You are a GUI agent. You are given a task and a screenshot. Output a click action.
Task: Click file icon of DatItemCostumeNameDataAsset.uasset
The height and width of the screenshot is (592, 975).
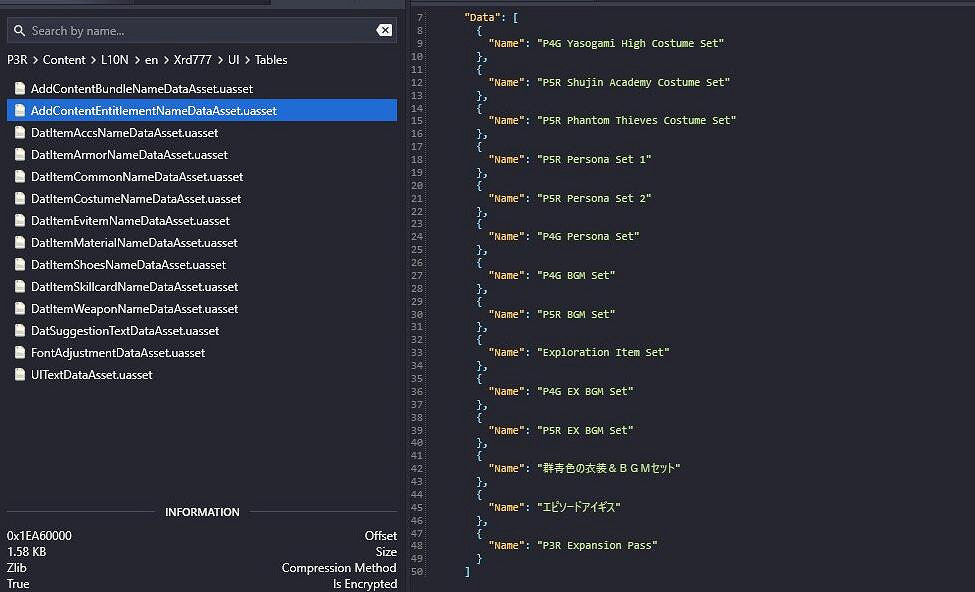[19, 199]
